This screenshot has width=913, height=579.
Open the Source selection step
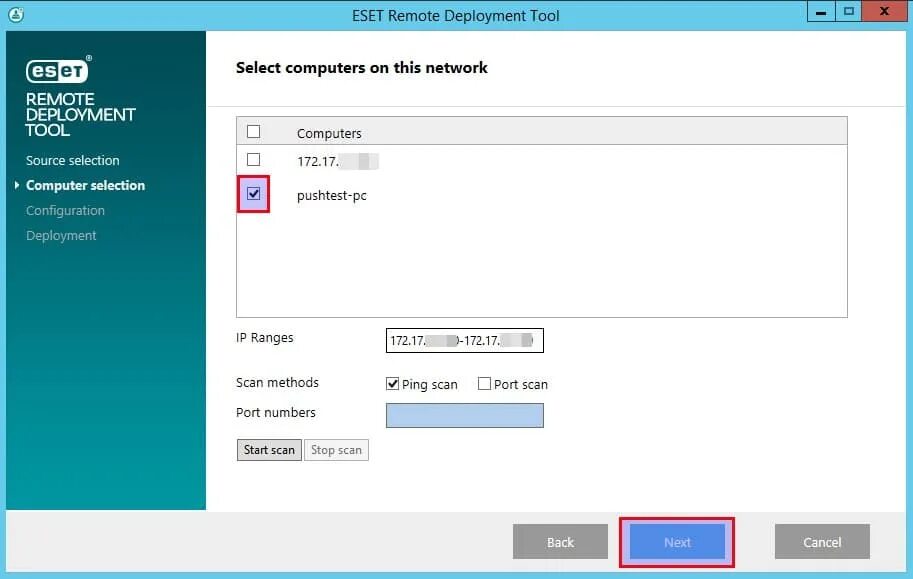point(73,160)
